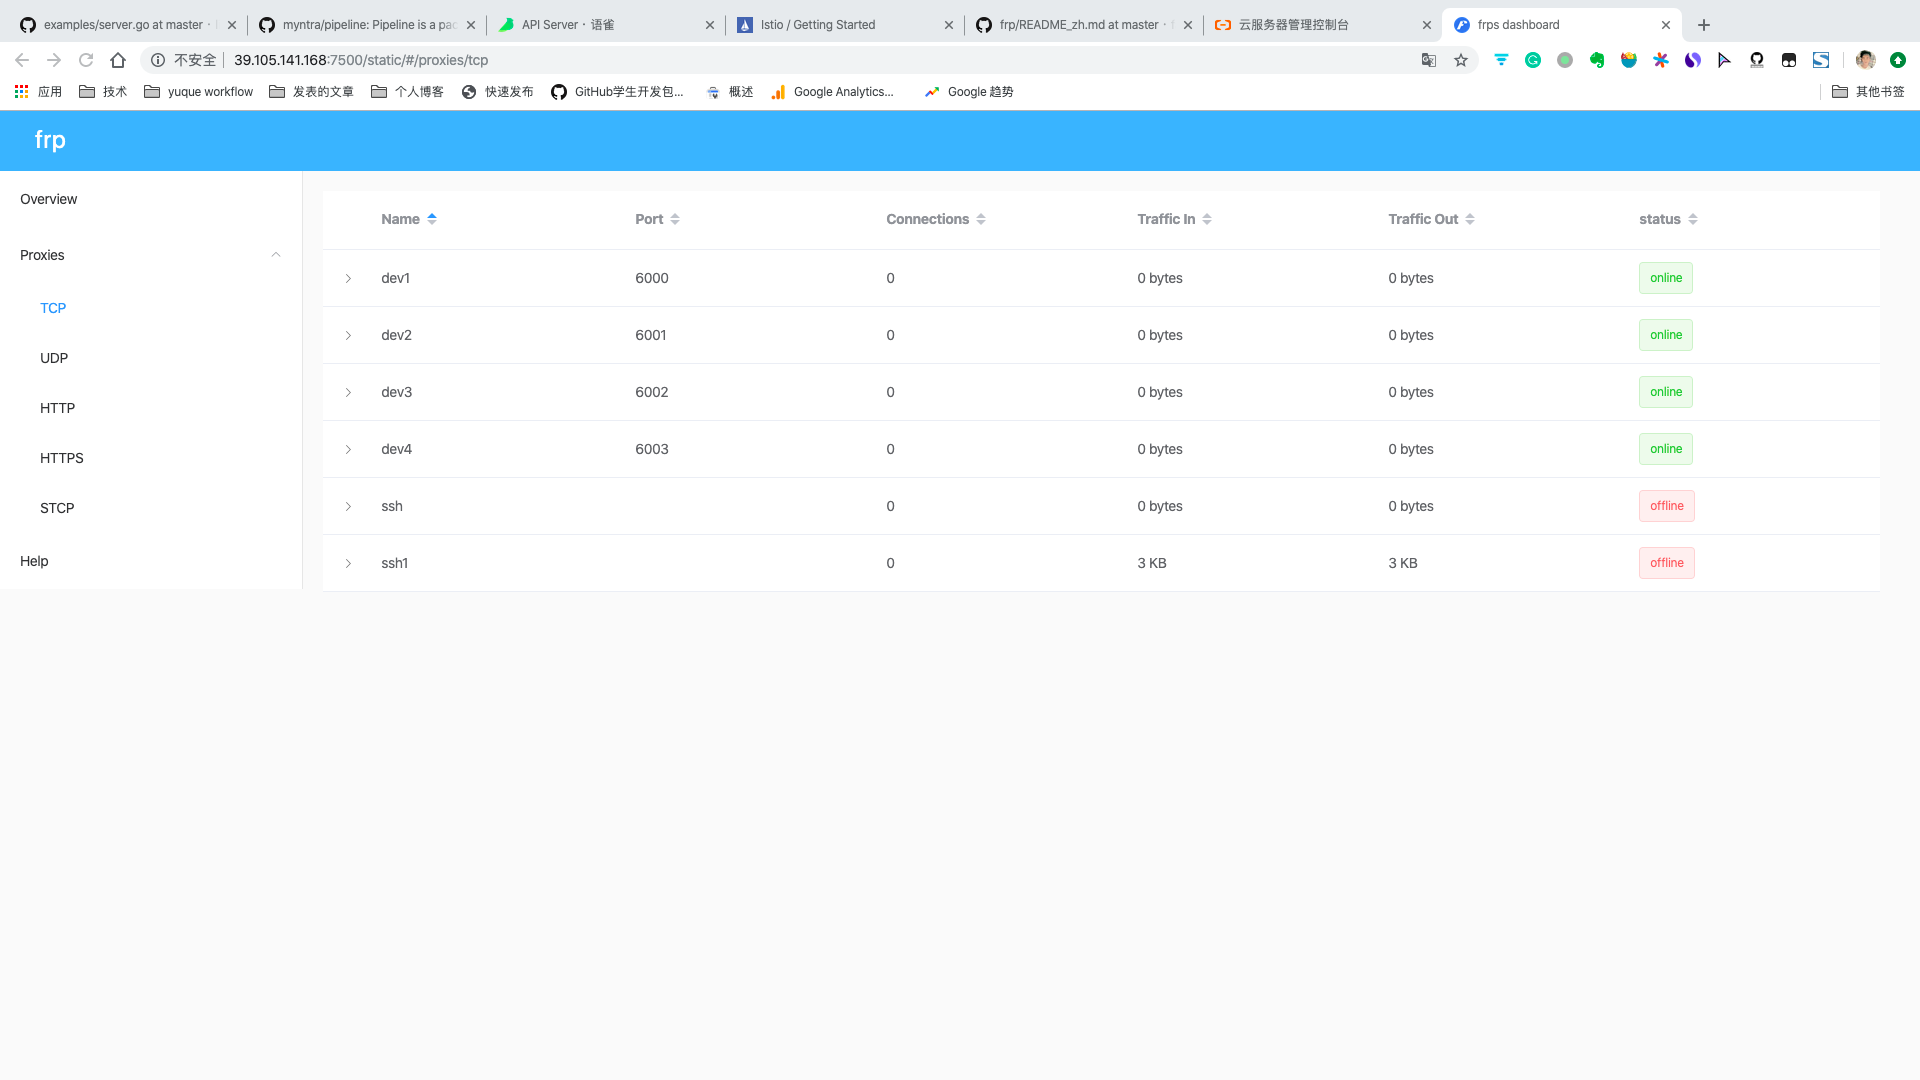The width and height of the screenshot is (1920, 1080).
Task: Sort table by the Name column arrows
Action: [x=432, y=219]
